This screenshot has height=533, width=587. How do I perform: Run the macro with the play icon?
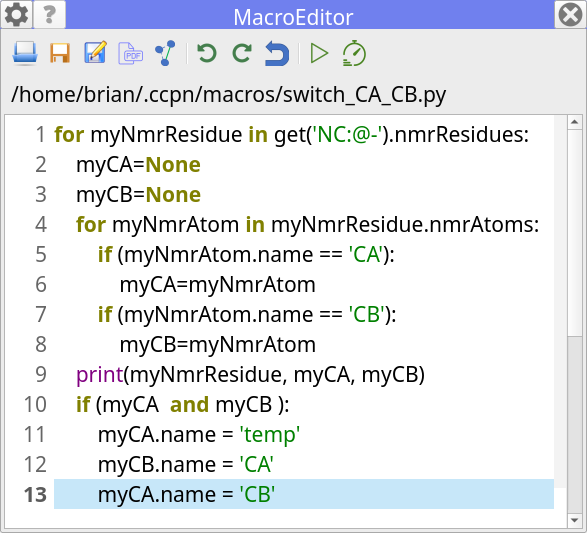tap(319, 53)
